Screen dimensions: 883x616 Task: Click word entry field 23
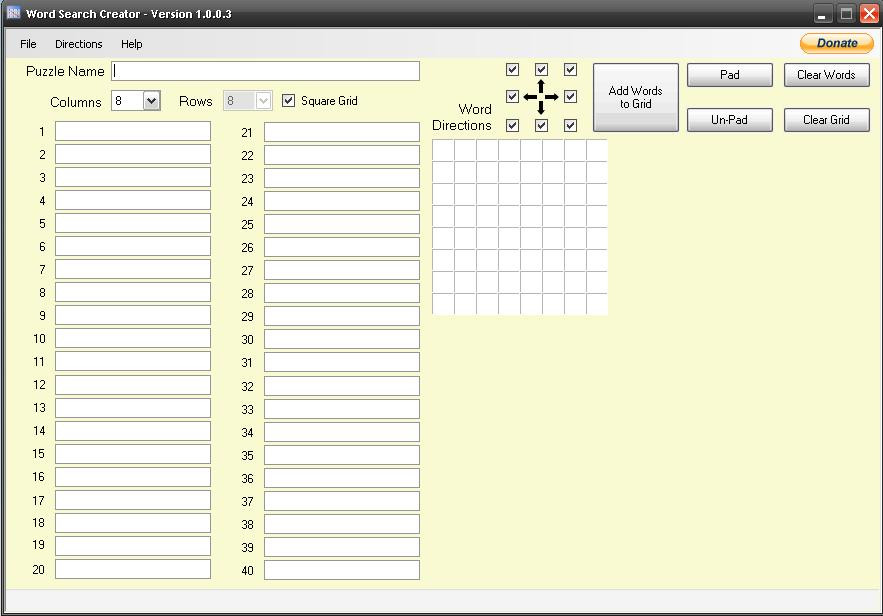[x=342, y=178]
